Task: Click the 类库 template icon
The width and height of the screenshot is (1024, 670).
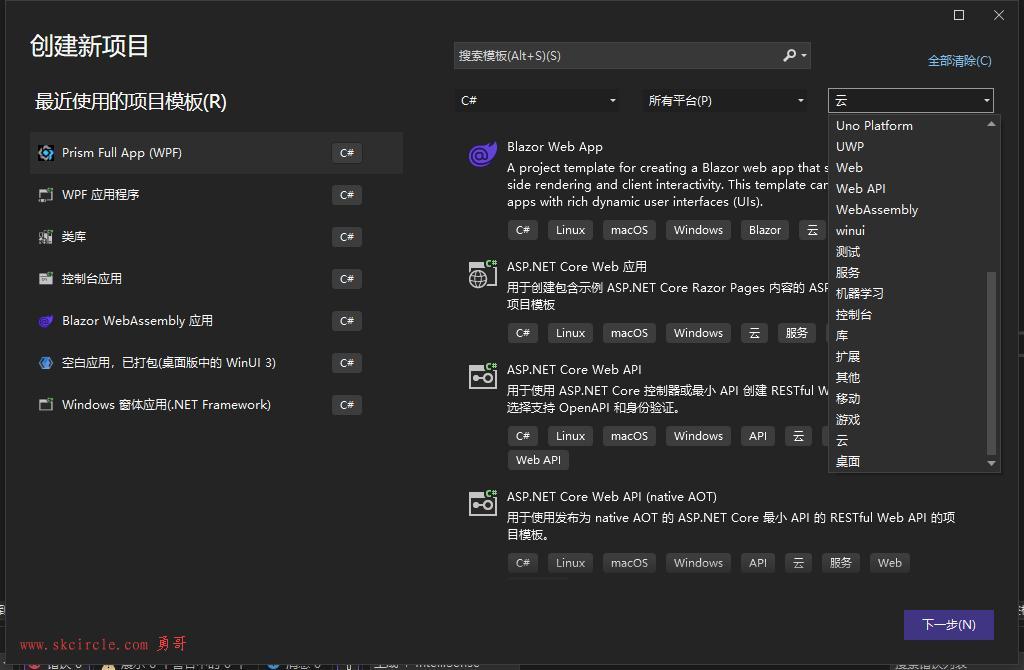Action: click(x=46, y=237)
